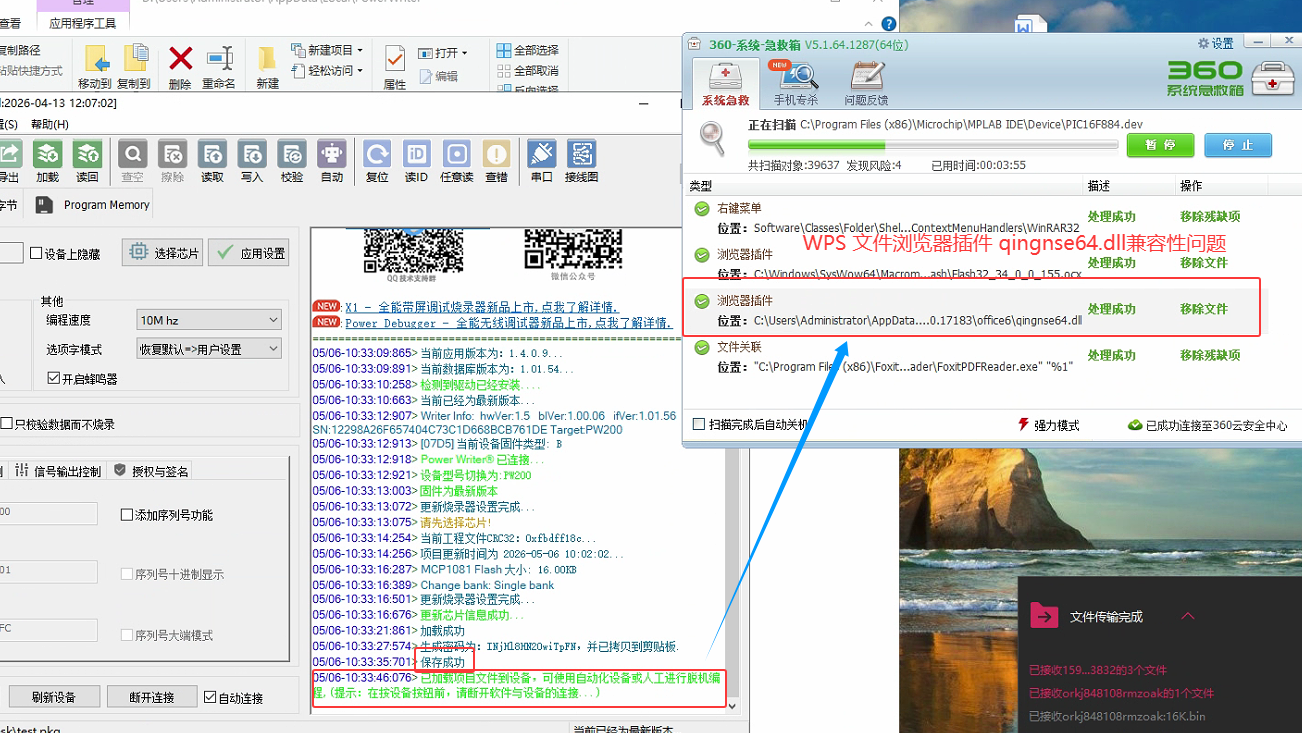Viewport: 1302px width, 733px height.
Task: Select the 应用程序工具 ribbon tab in Explorer
Action: pos(82,23)
